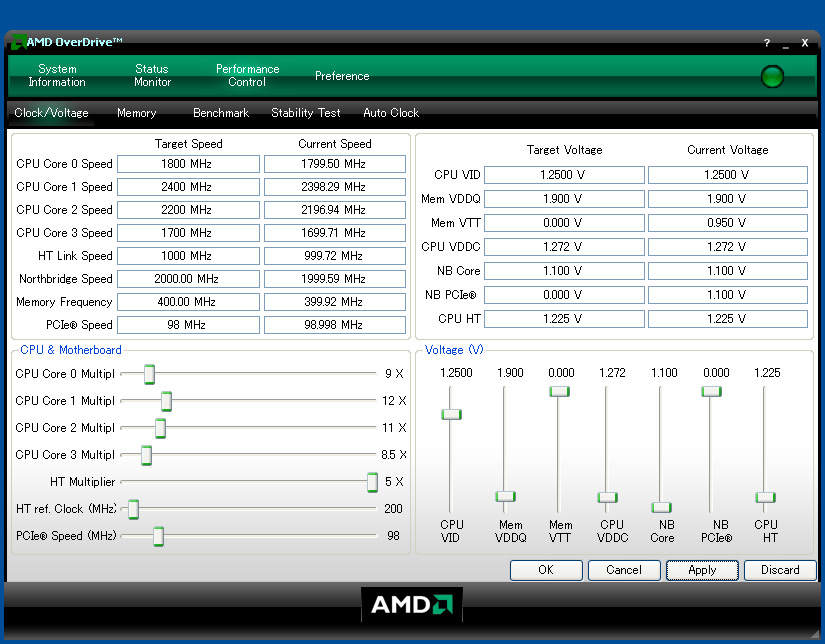The image size is (825, 644).
Task: Click the CPU & Motherboard group label
Action: (x=71, y=350)
